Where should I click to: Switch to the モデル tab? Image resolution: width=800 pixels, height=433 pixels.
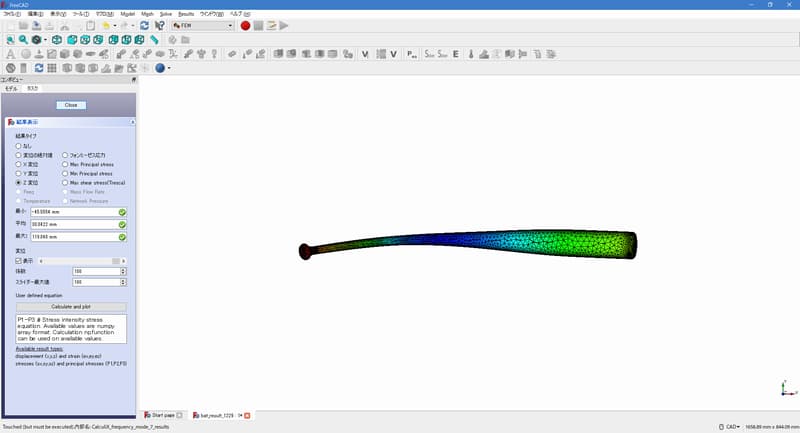click(x=11, y=88)
